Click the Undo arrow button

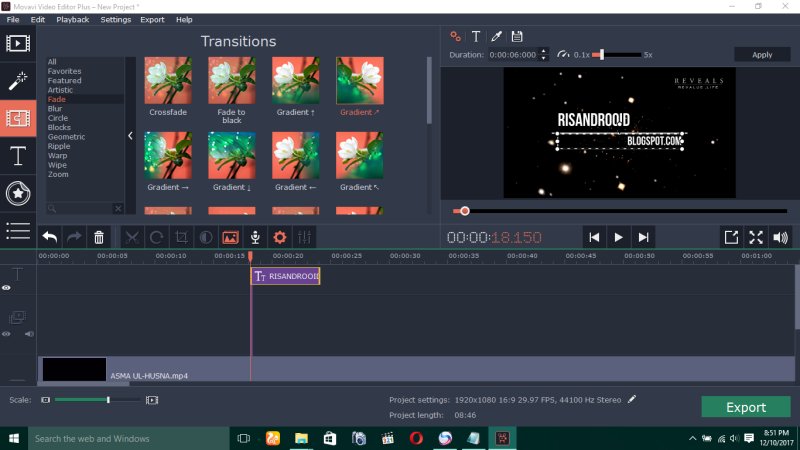(x=49, y=237)
